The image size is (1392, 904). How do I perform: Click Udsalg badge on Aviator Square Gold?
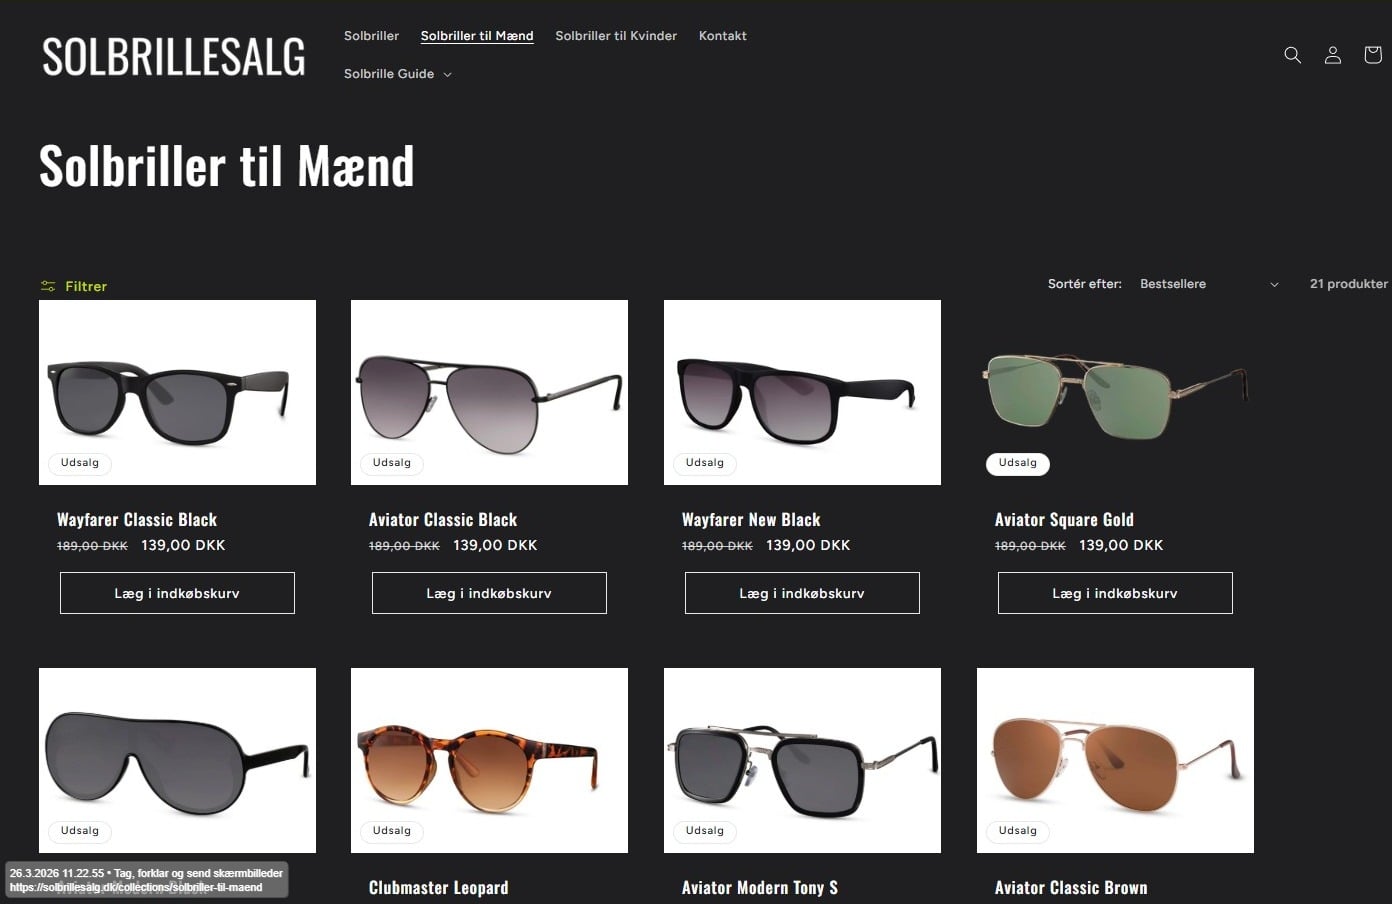(x=1018, y=463)
